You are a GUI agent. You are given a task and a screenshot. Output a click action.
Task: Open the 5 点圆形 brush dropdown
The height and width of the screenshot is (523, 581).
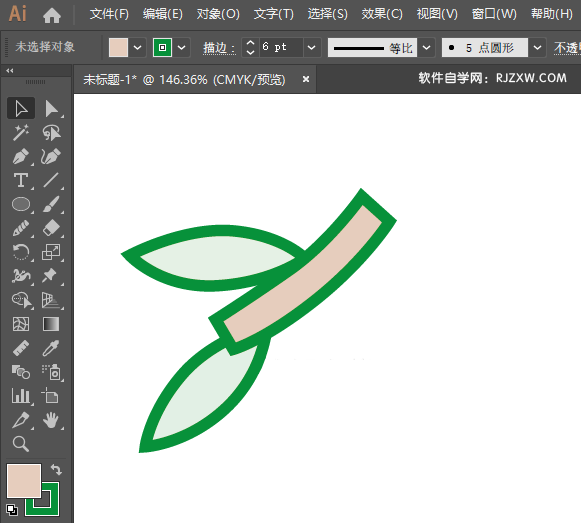(x=537, y=47)
